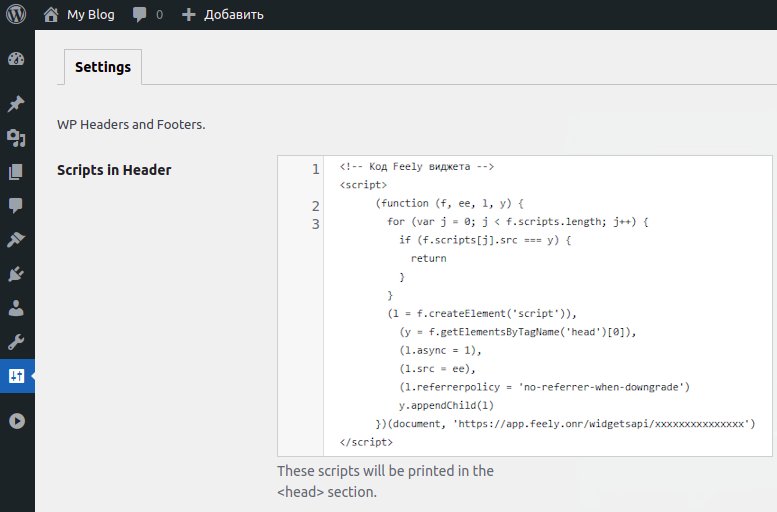Visit site via house icon
The width and height of the screenshot is (777, 512).
(51, 15)
